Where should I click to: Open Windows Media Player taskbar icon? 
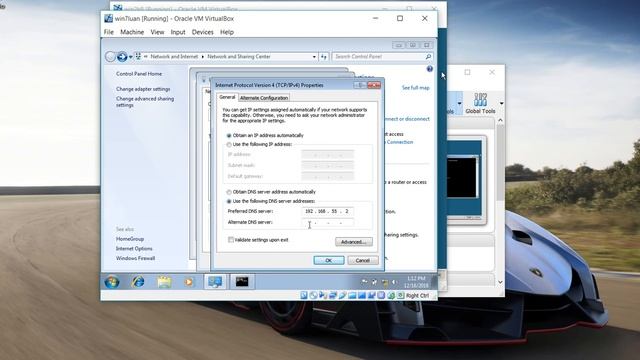[189, 282]
